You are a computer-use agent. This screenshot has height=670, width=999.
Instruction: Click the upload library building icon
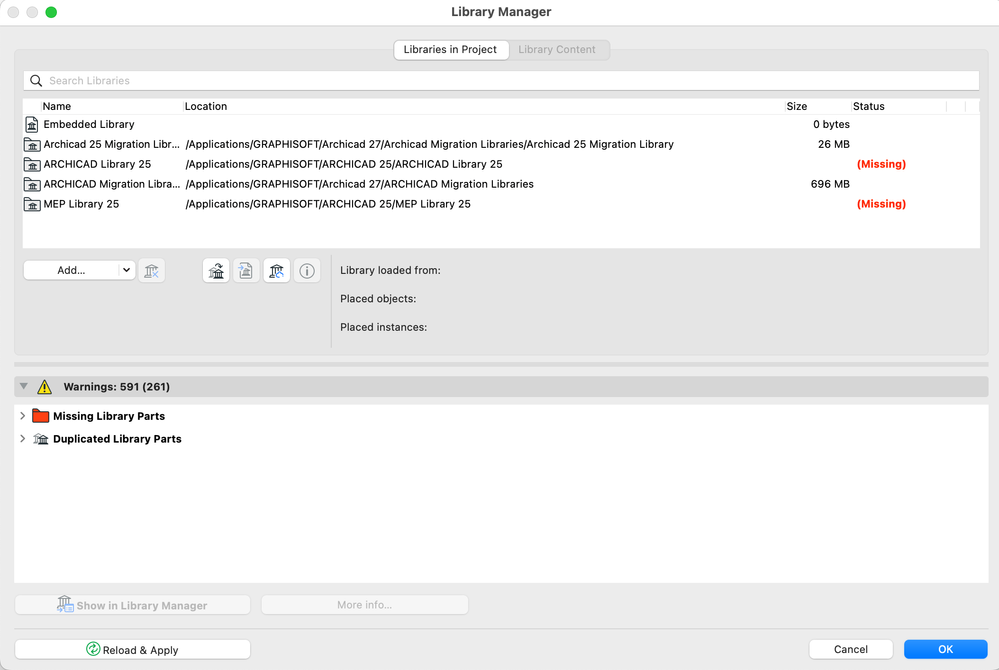click(x=217, y=271)
